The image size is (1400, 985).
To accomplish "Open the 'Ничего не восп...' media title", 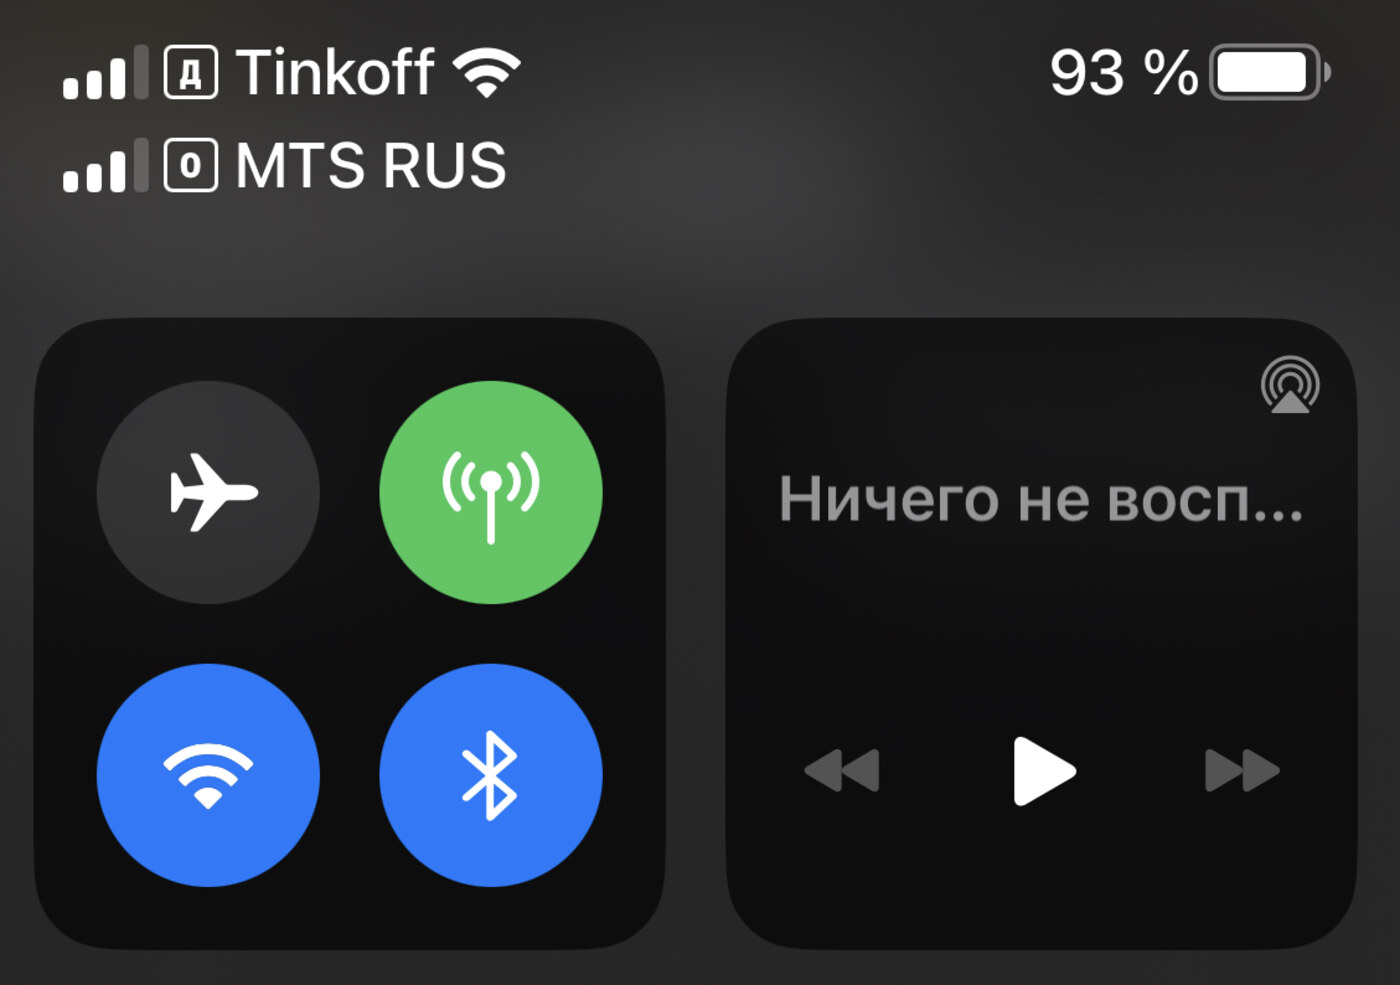I will [x=1041, y=499].
